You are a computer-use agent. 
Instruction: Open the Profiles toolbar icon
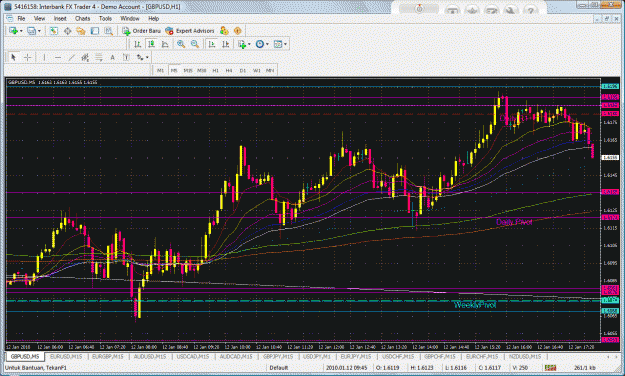[x=31, y=31]
